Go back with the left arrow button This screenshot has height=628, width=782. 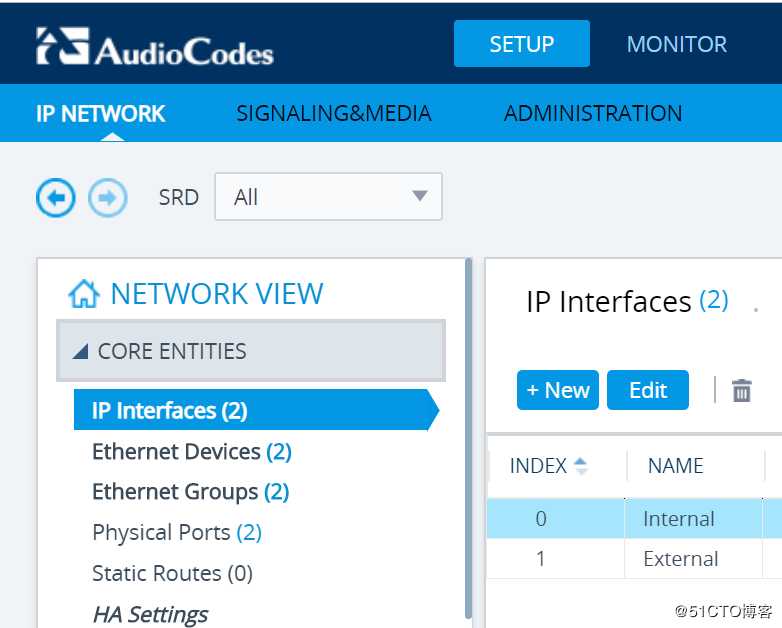click(x=56, y=198)
